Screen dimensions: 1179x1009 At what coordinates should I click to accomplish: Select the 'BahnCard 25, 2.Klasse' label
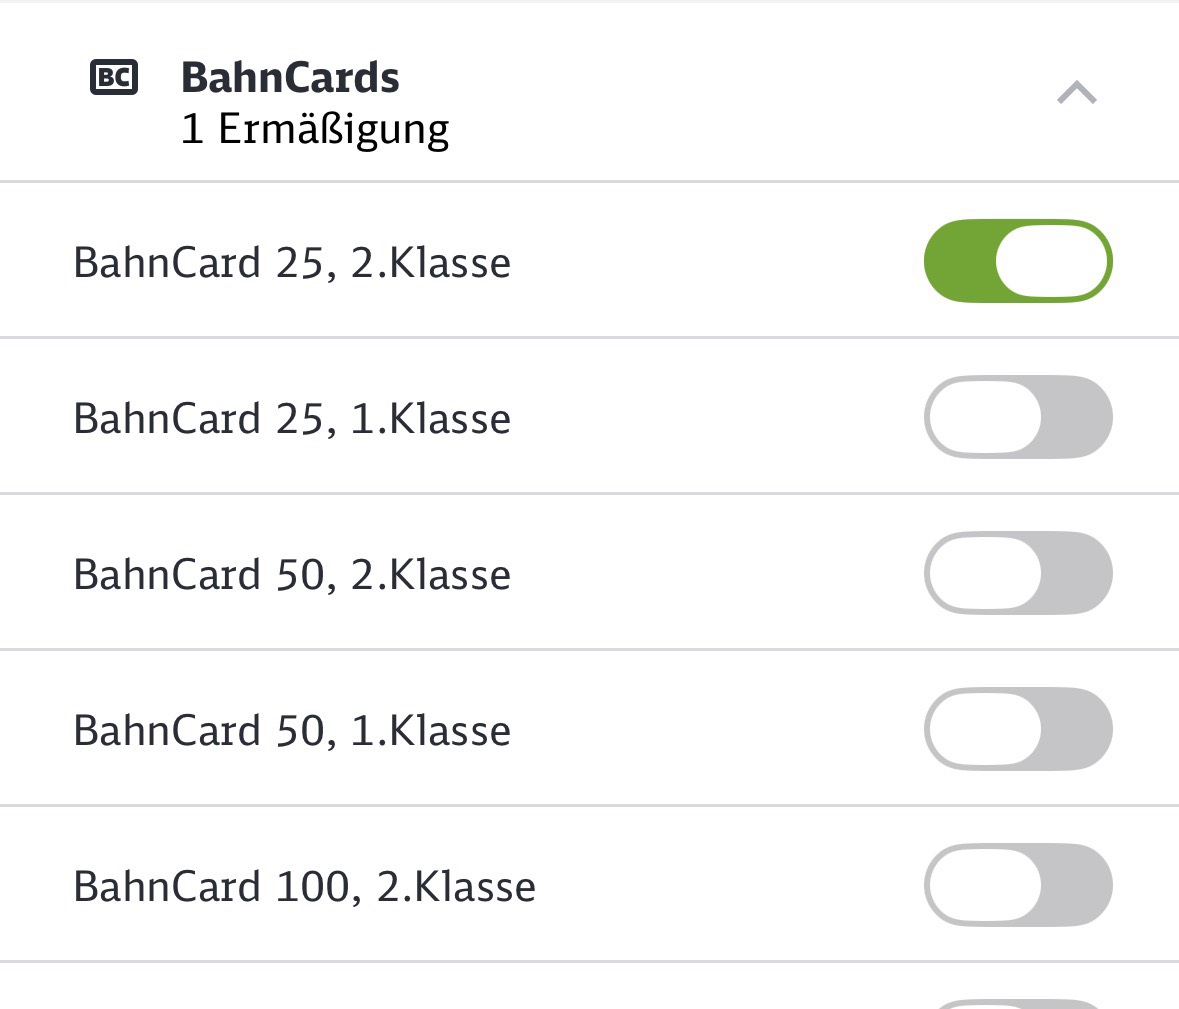(x=292, y=262)
